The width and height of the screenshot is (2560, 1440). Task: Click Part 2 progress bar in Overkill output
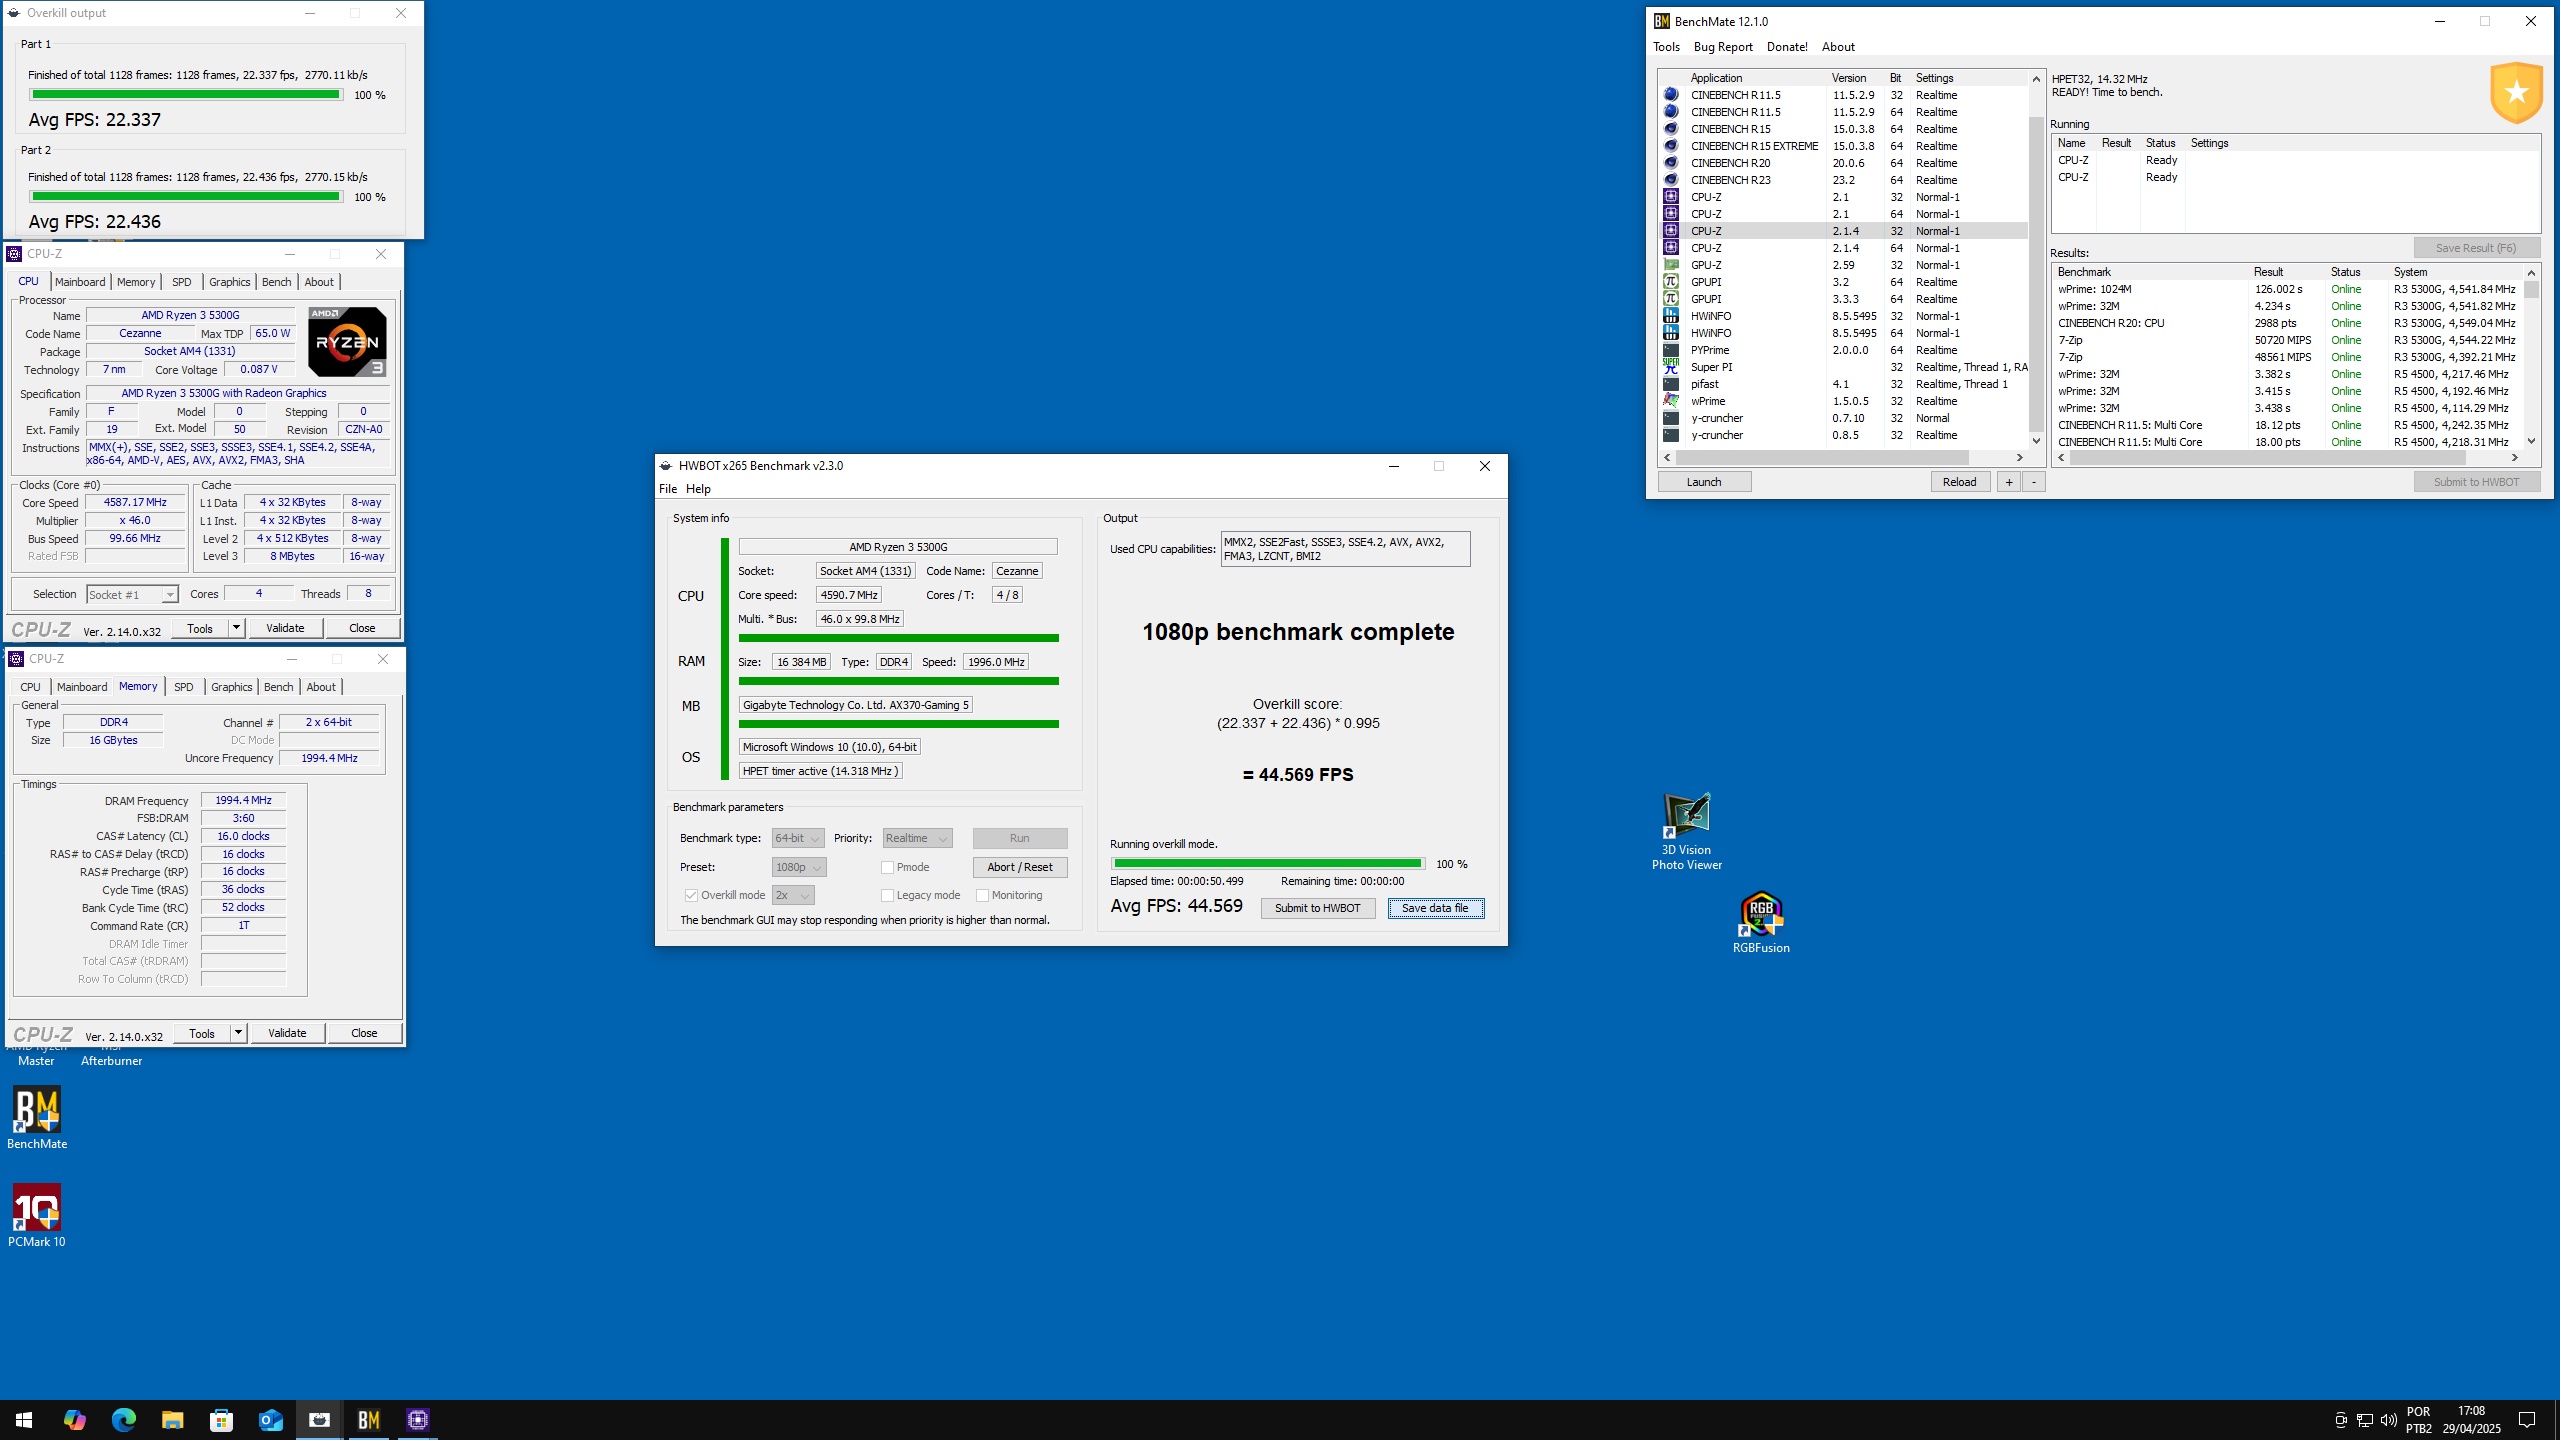[186, 197]
